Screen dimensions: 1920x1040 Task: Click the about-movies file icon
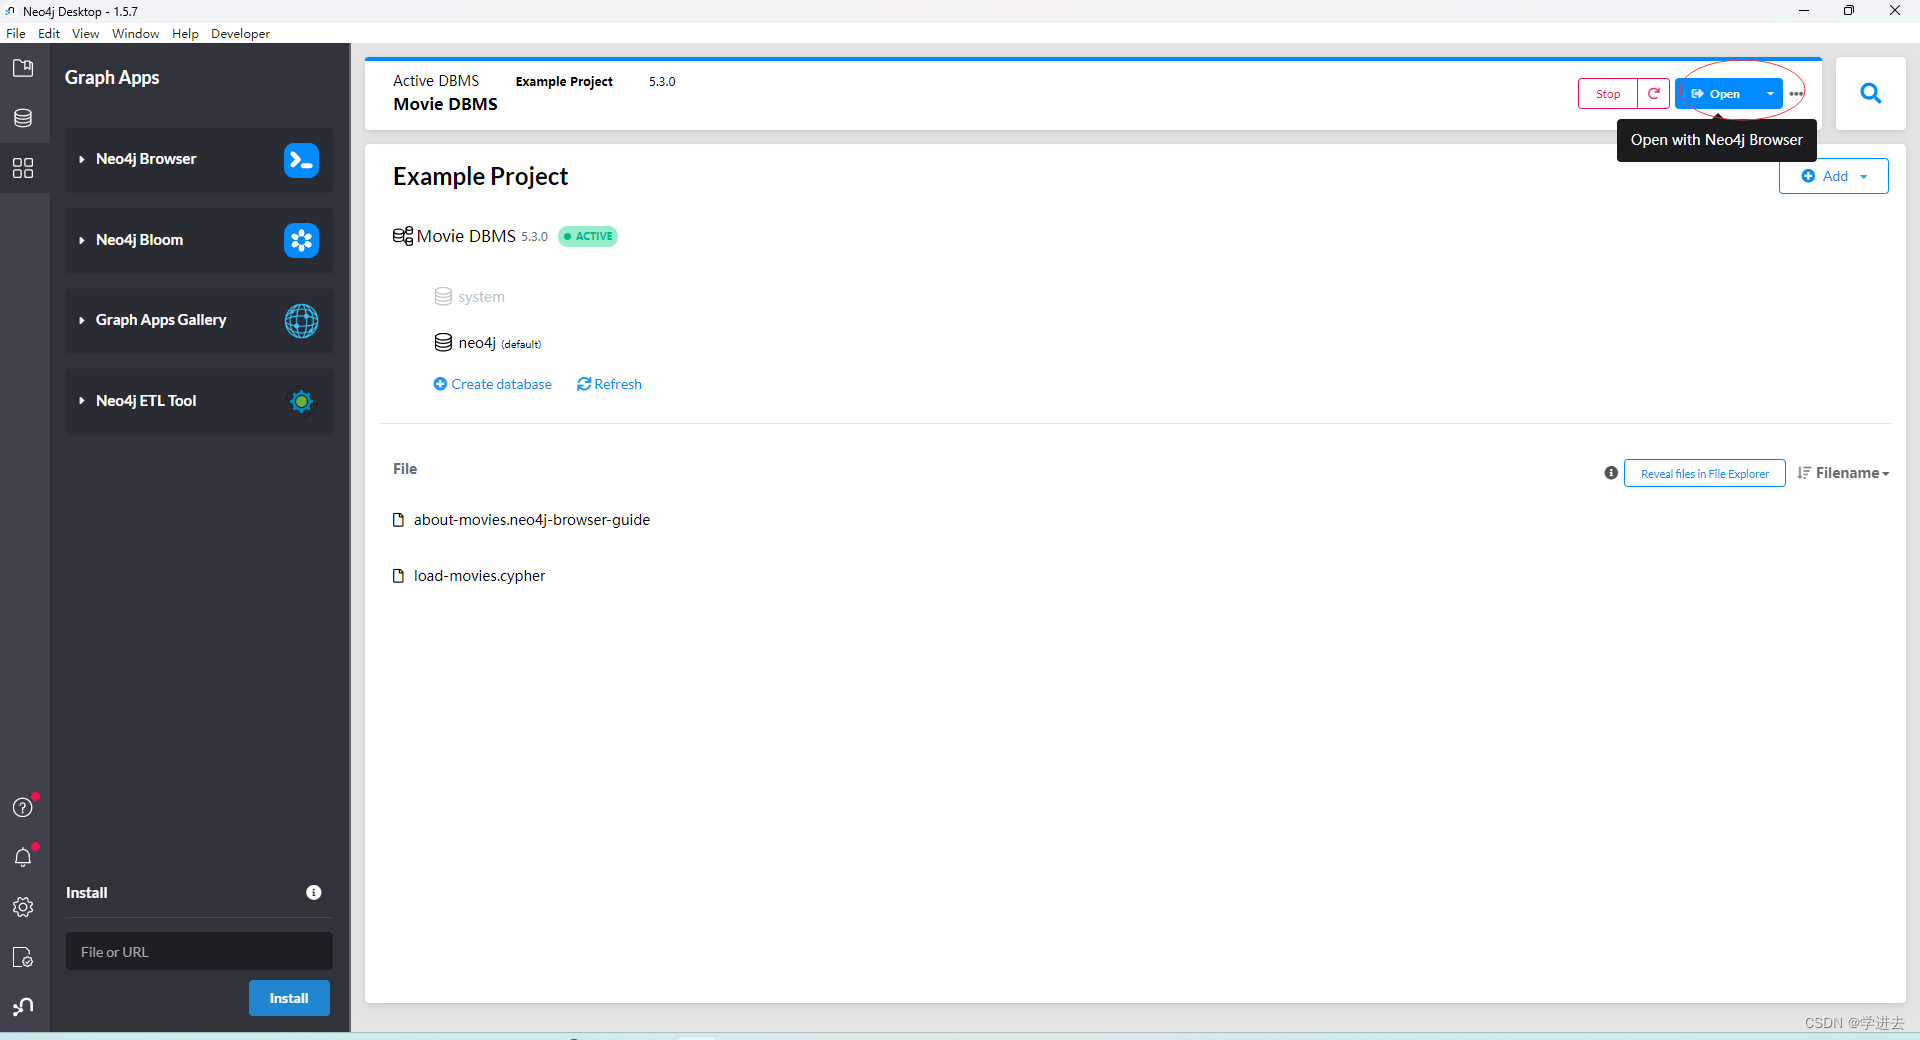pyautogui.click(x=398, y=520)
